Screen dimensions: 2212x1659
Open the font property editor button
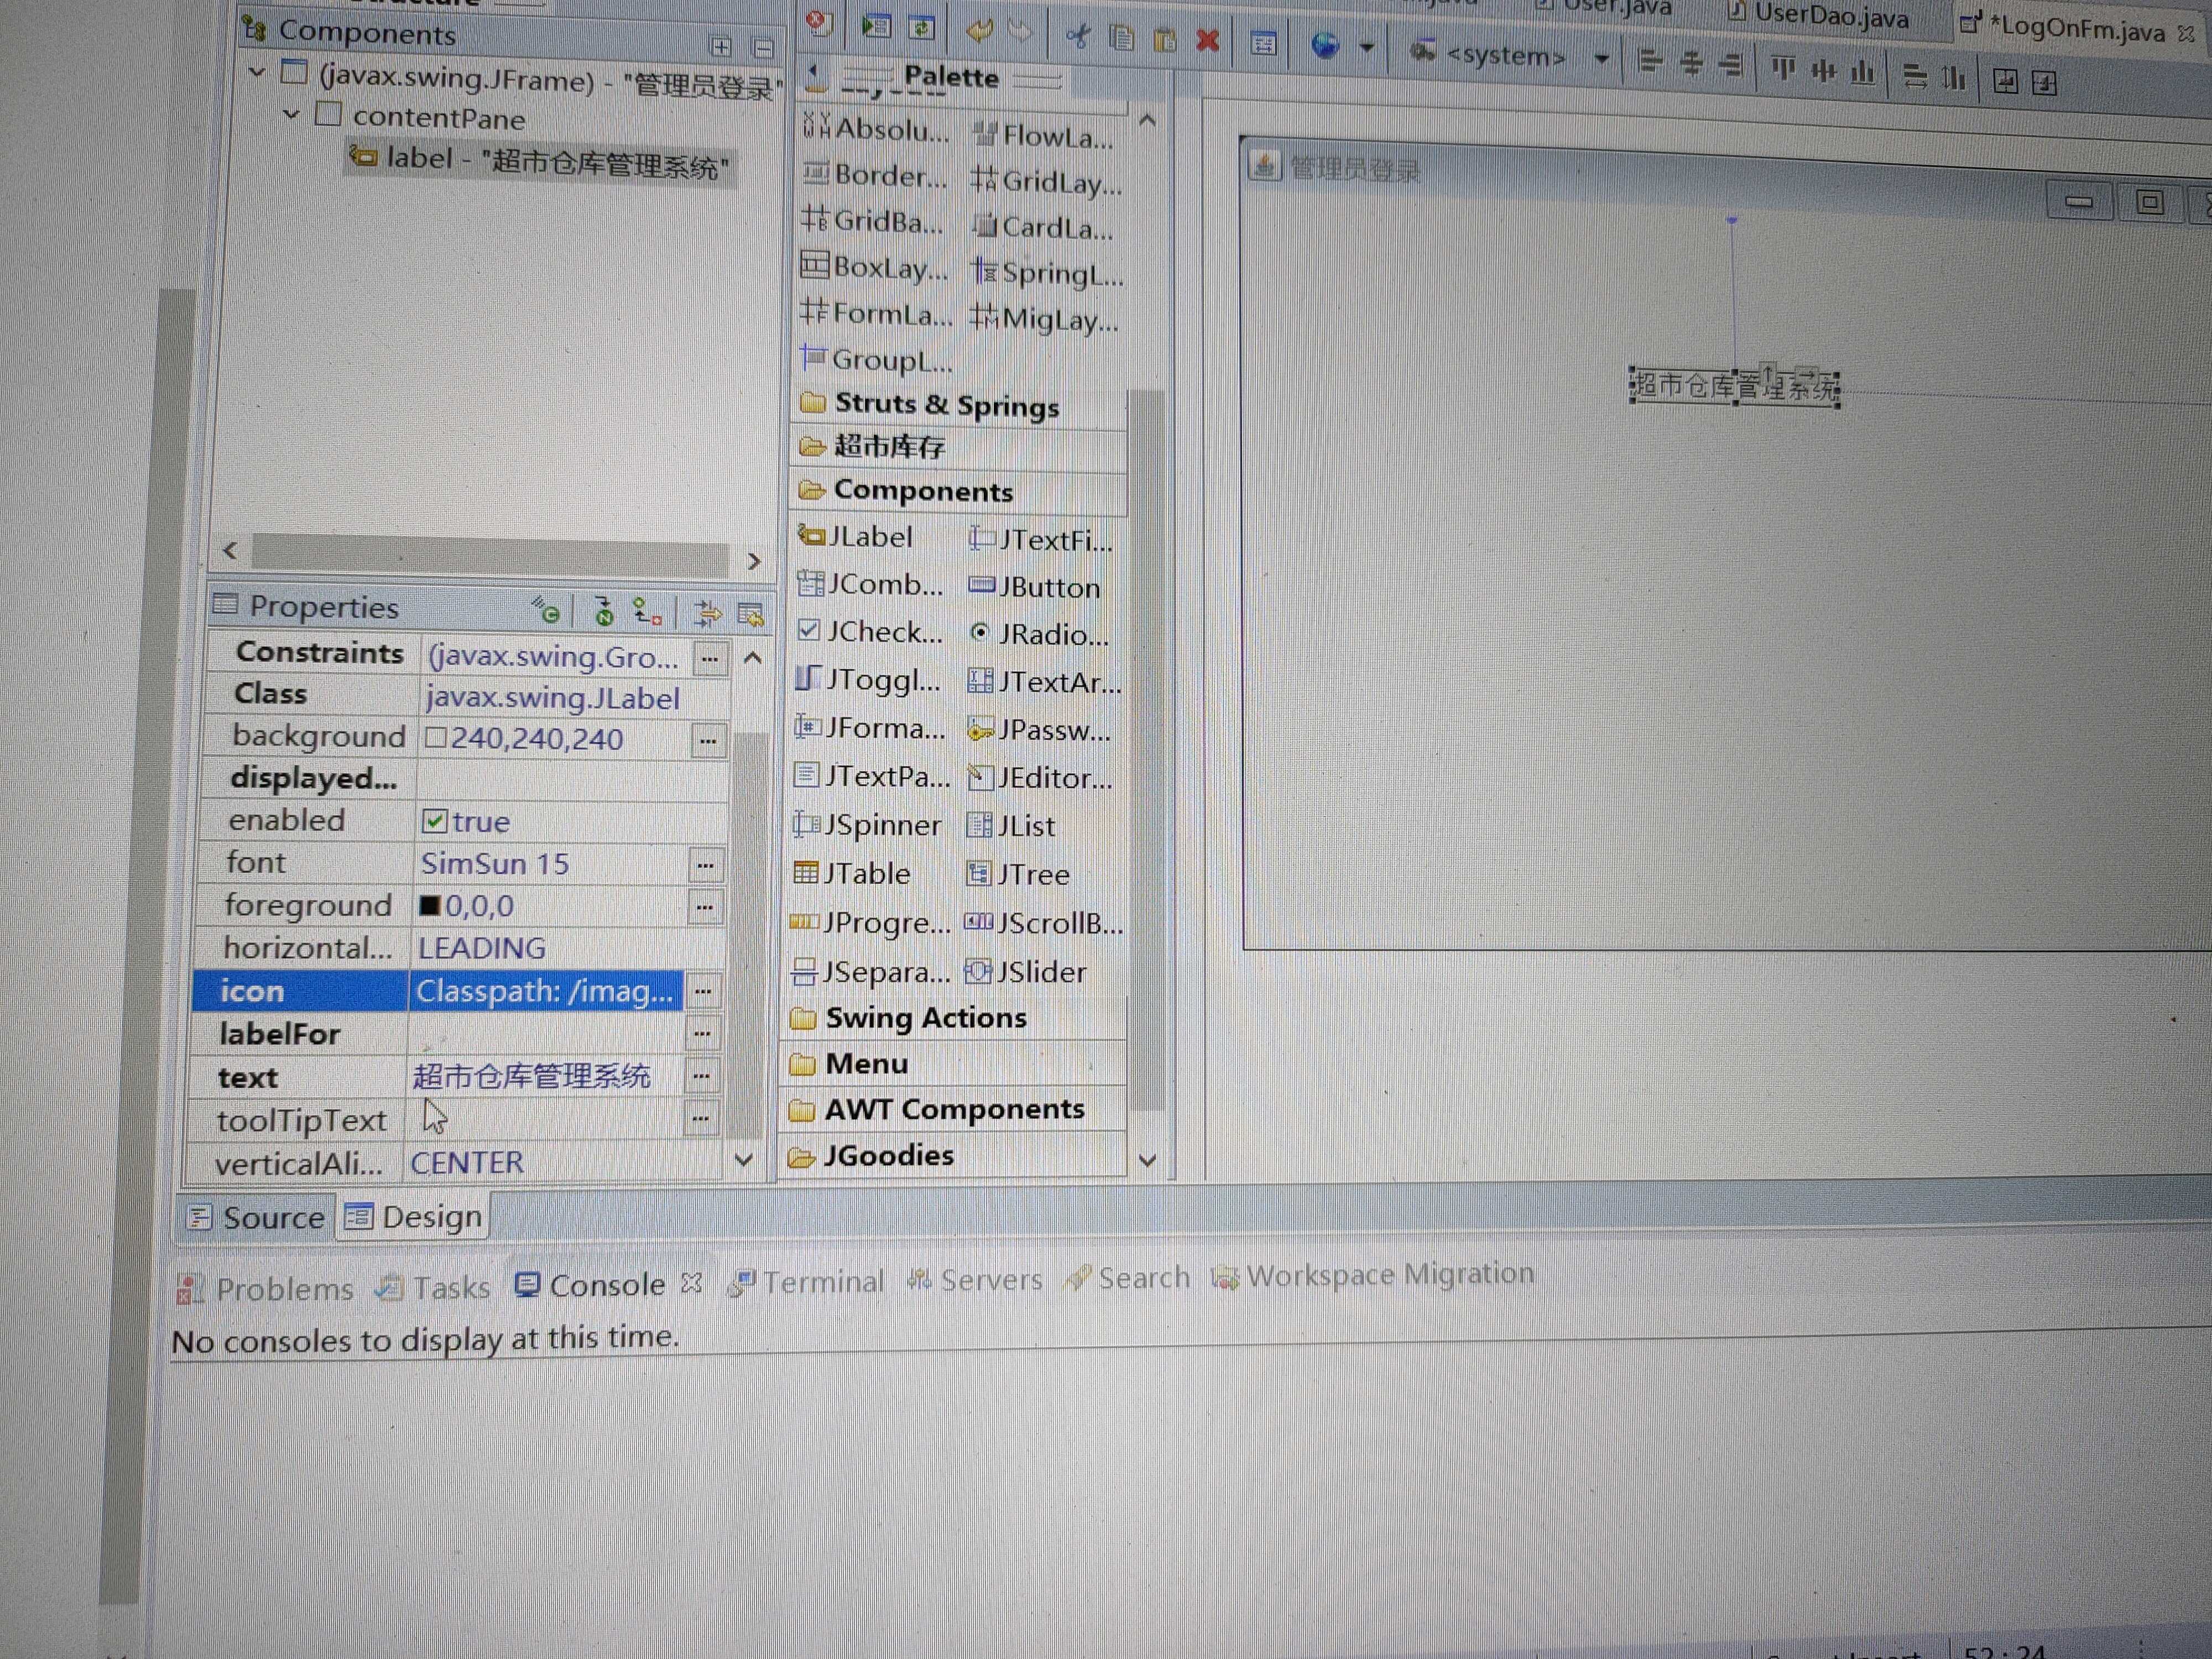[x=705, y=864]
